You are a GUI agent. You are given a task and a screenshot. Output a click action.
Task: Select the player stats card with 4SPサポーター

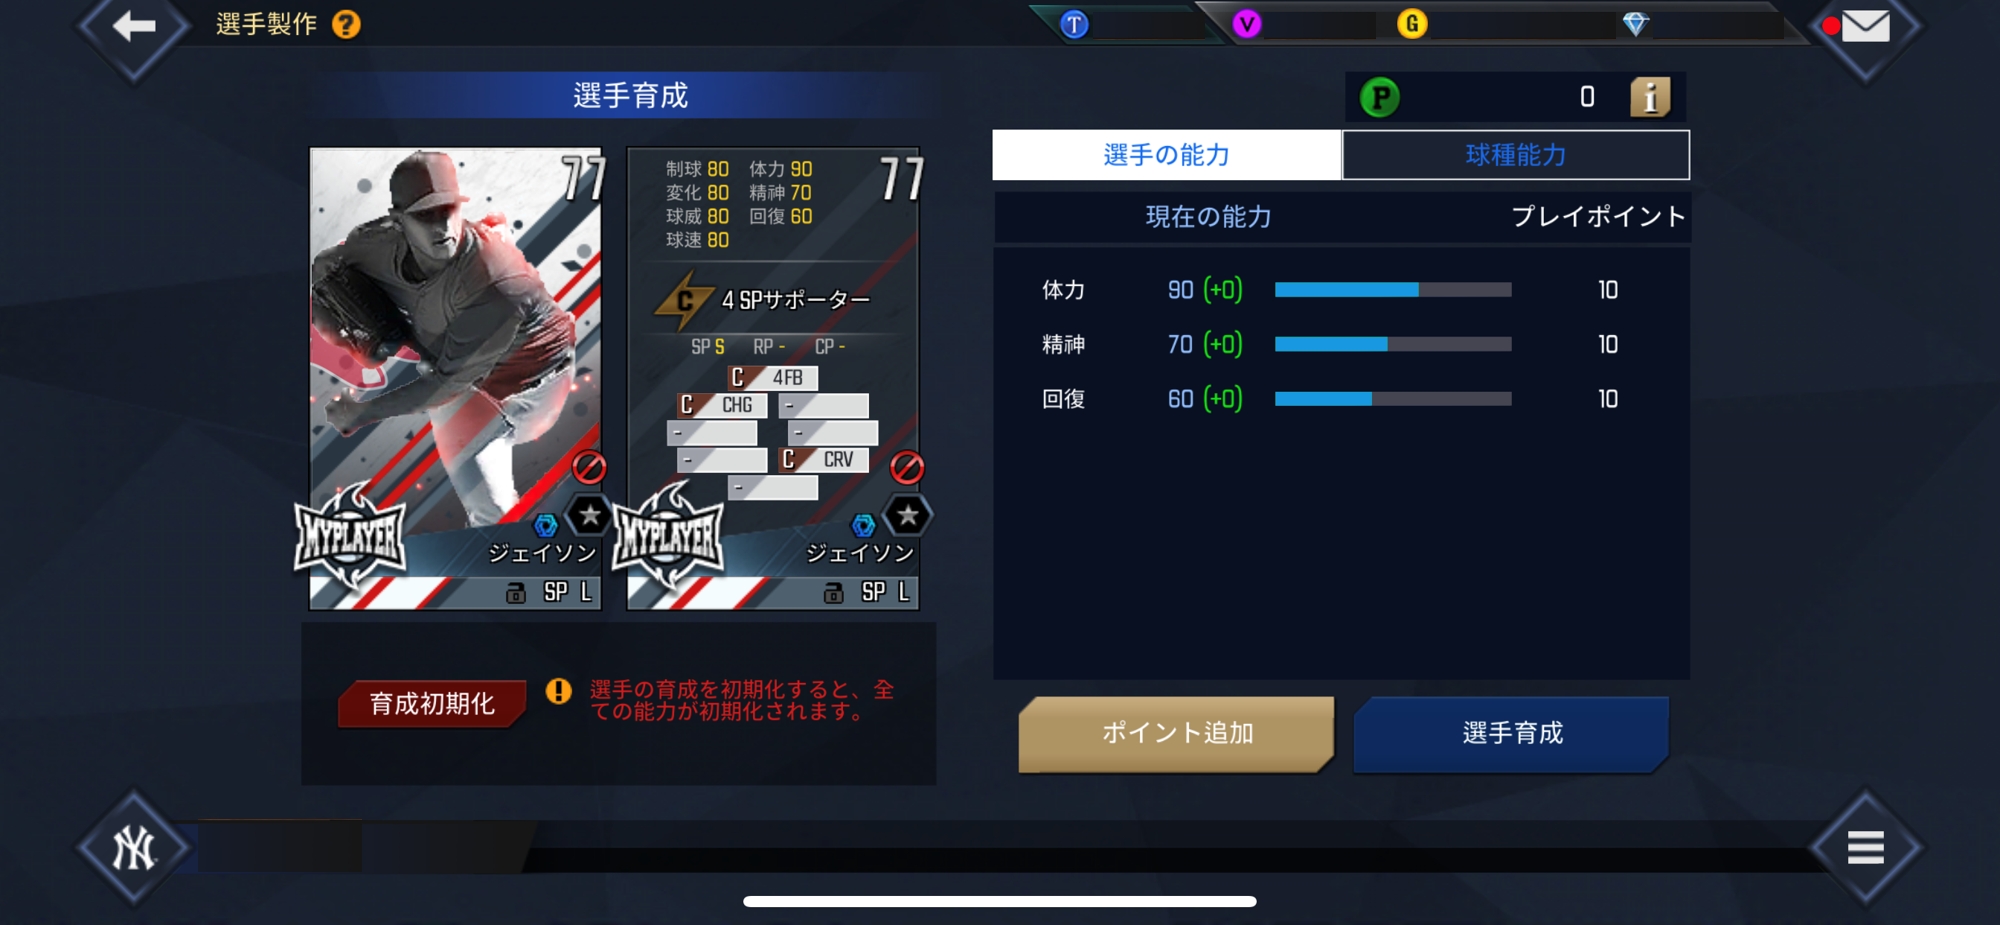point(773,379)
